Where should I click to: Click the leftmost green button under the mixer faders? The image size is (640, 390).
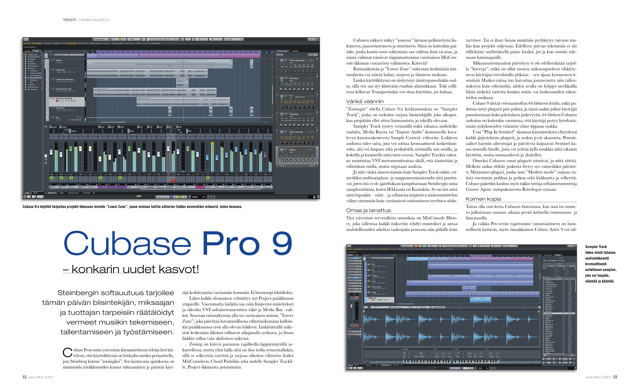51,178
